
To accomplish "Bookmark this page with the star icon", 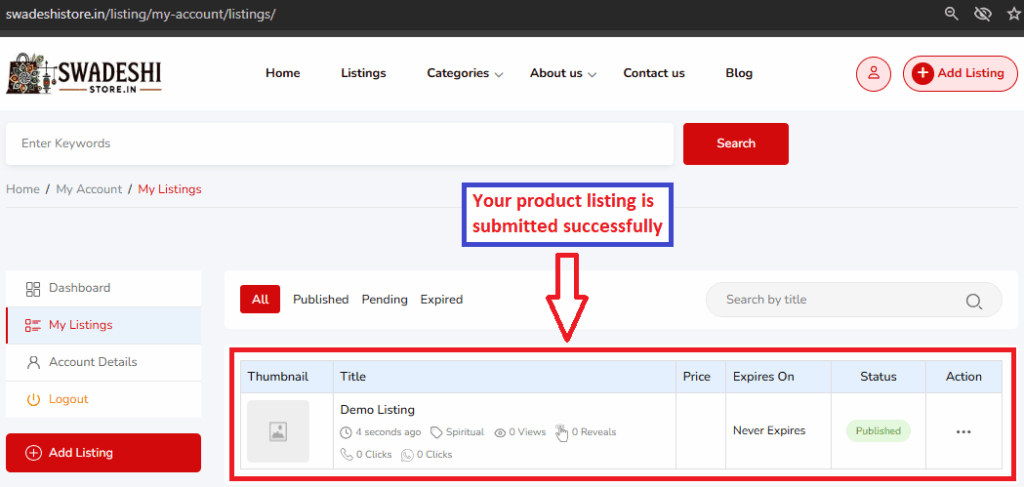I will point(1013,14).
